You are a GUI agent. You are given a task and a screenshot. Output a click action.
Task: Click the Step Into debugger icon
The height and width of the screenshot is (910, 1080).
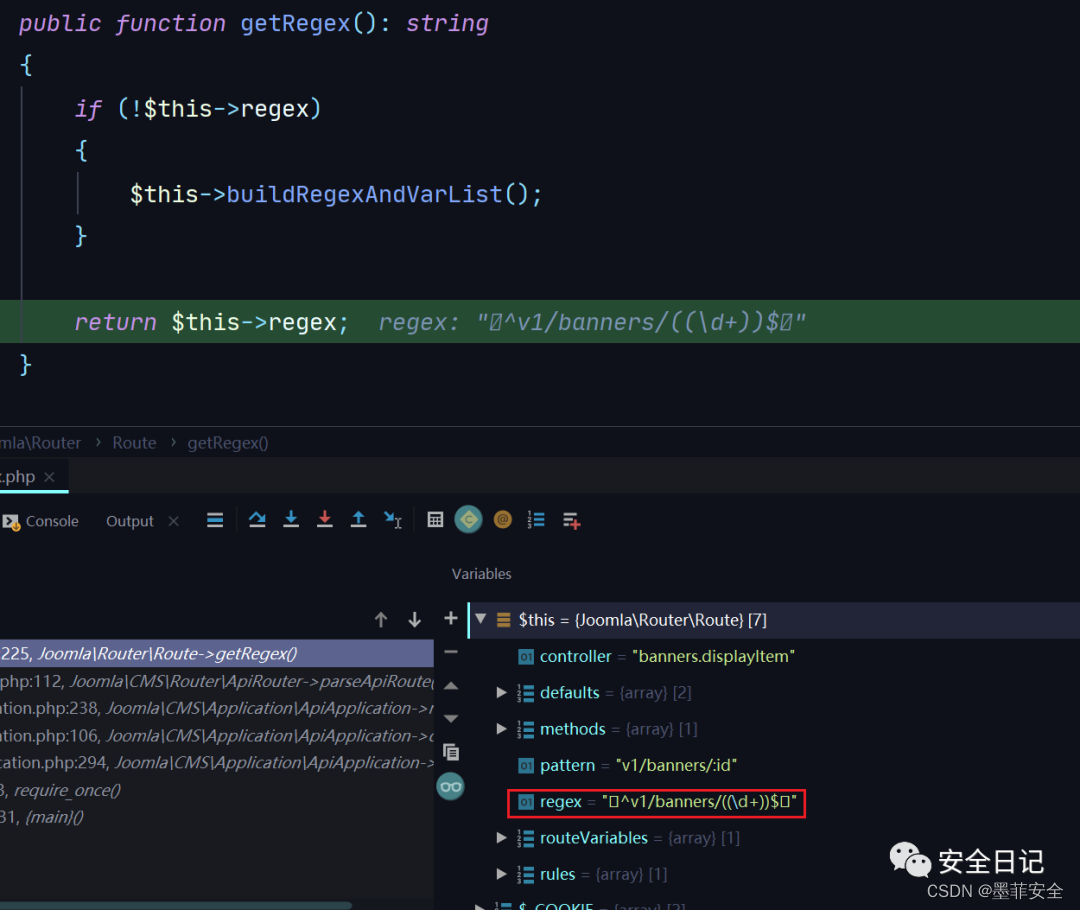tap(291, 520)
